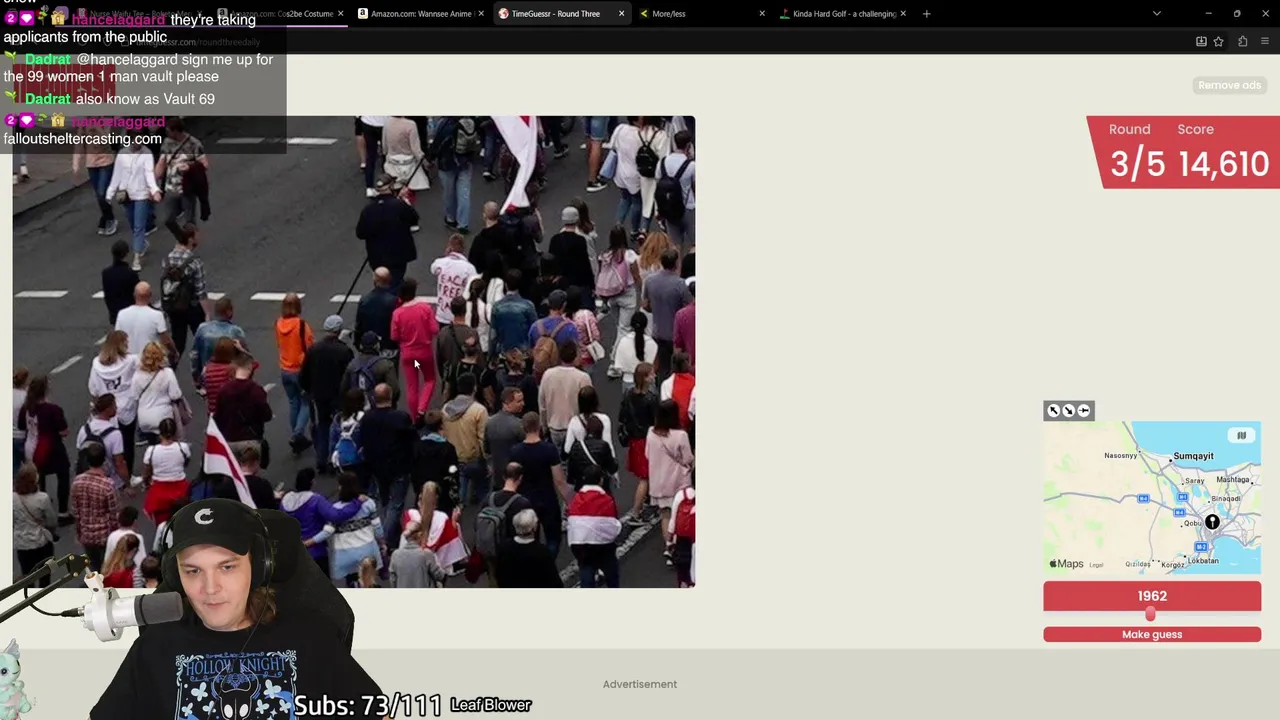The height and width of the screenshot is (720, 1280).
Task: Click falloutsheltercasting.com in the chat overlay
Action: [82, 139]
